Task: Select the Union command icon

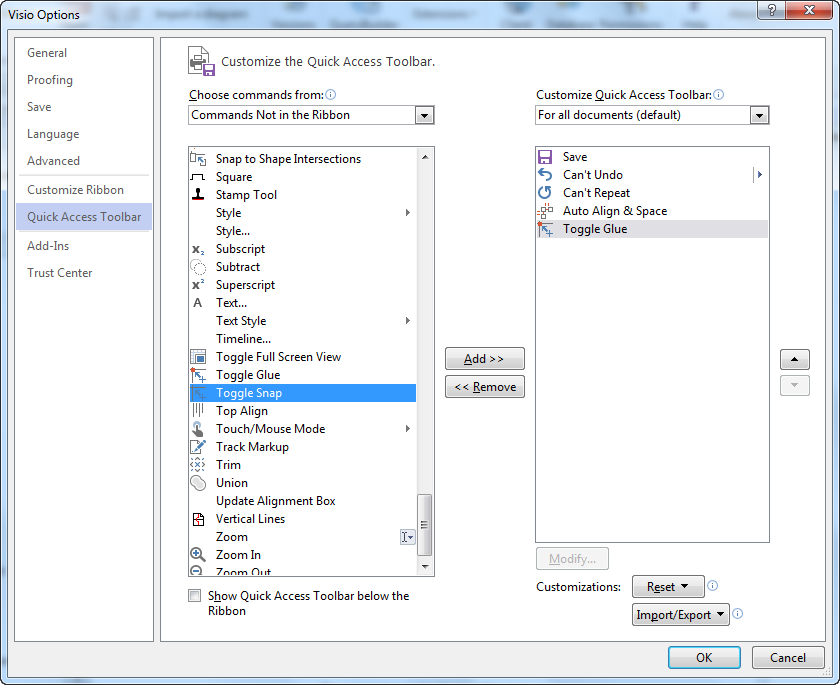Action: coord(198,483)
